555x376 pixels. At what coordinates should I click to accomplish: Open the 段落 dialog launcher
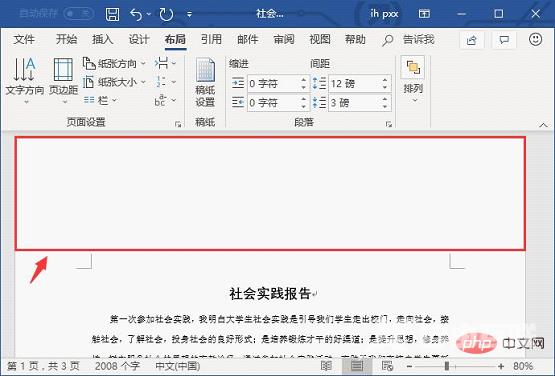(389, 124)
